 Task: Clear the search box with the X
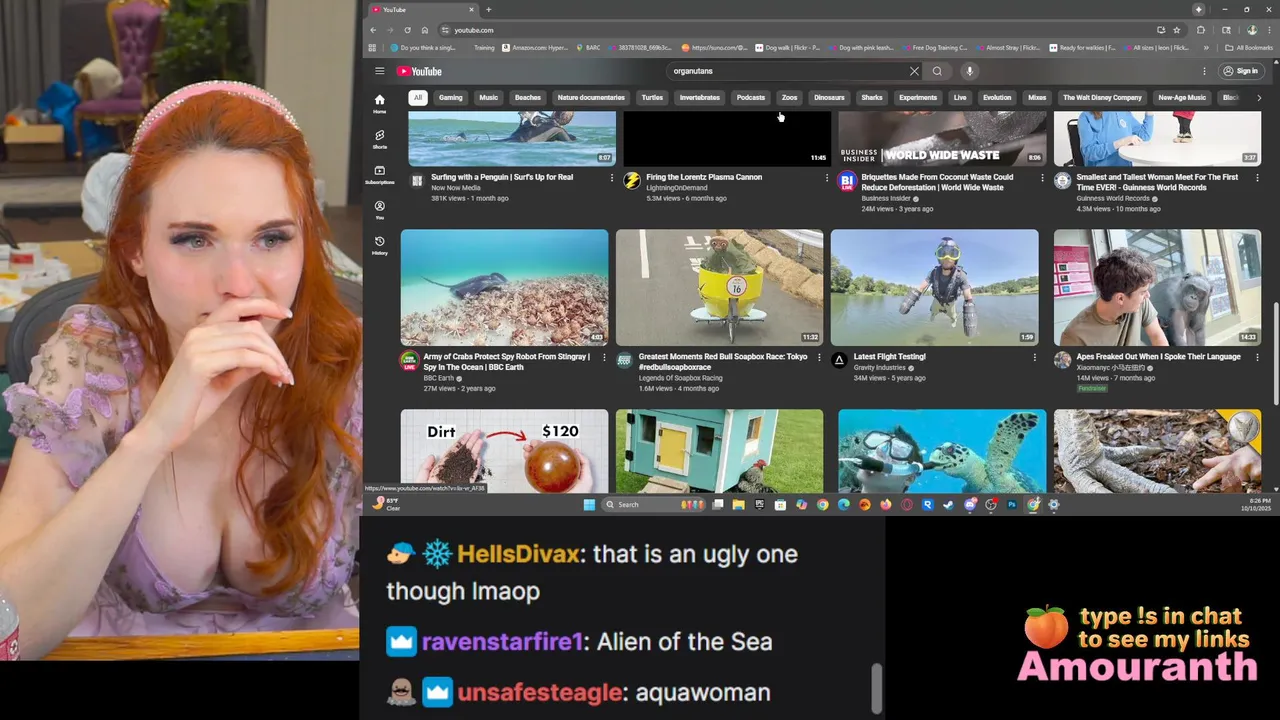pyautogui.click(x=914, y=71)
